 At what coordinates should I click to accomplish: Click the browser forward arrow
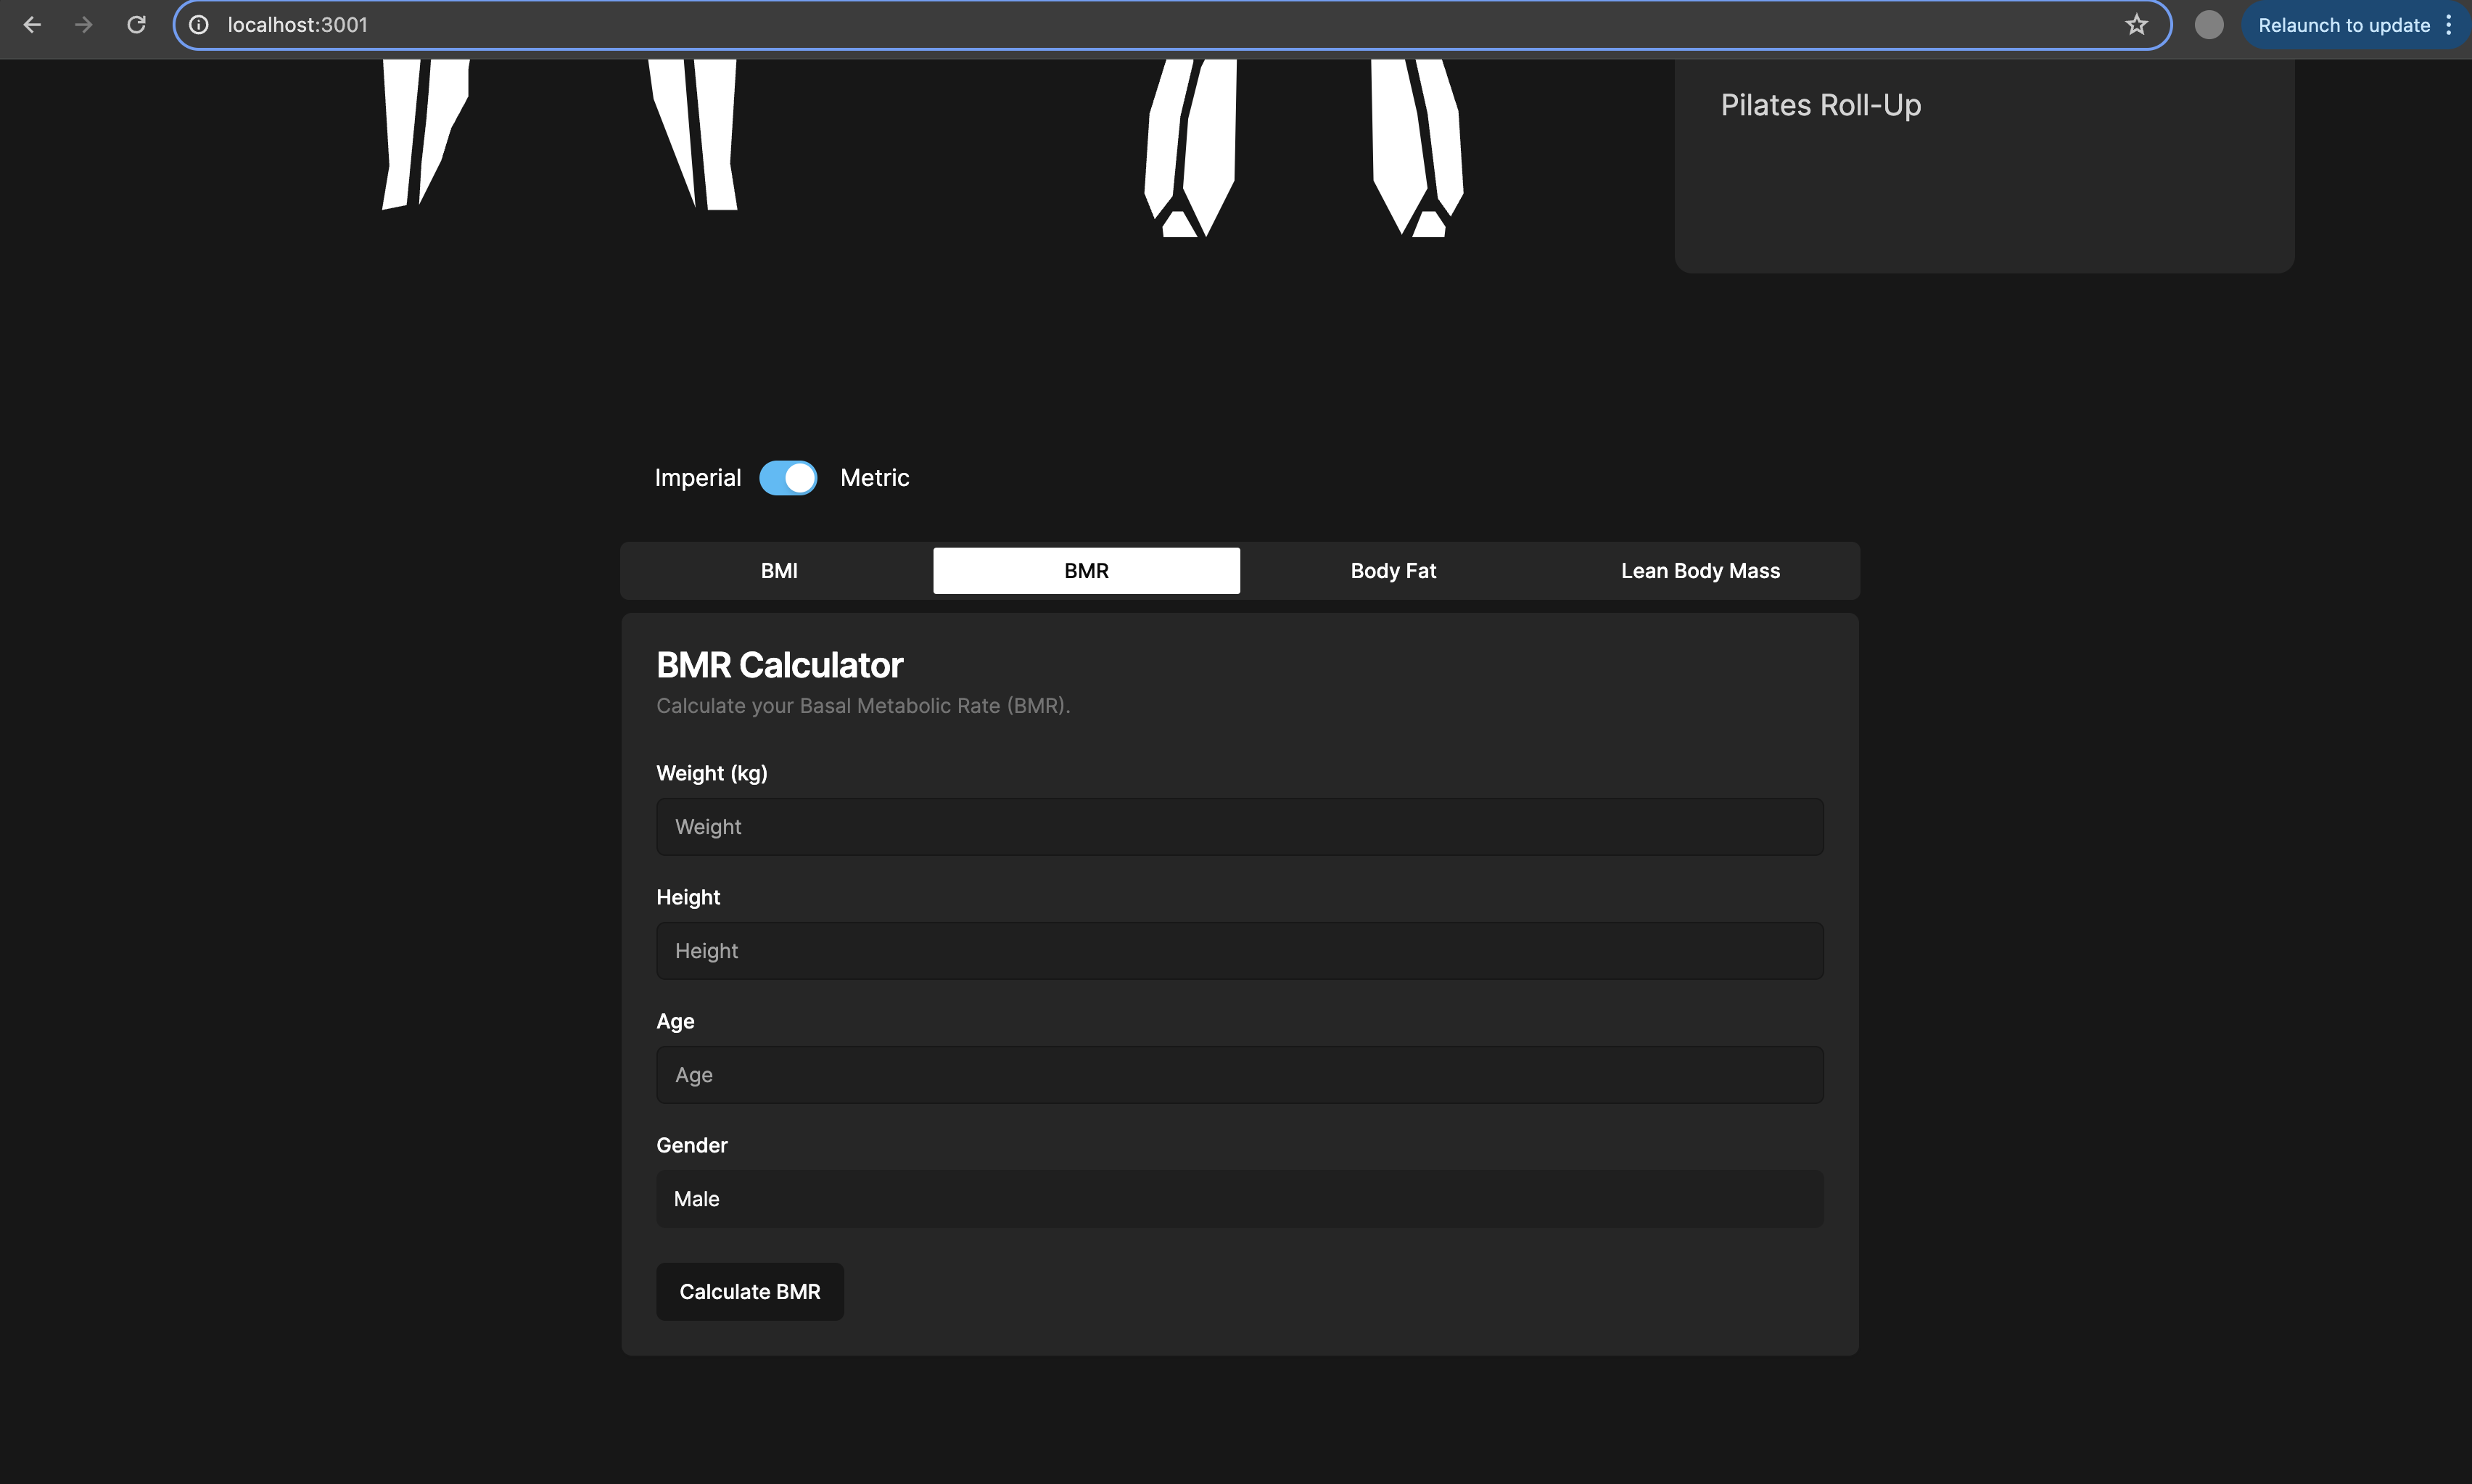(x=84, y=25)
